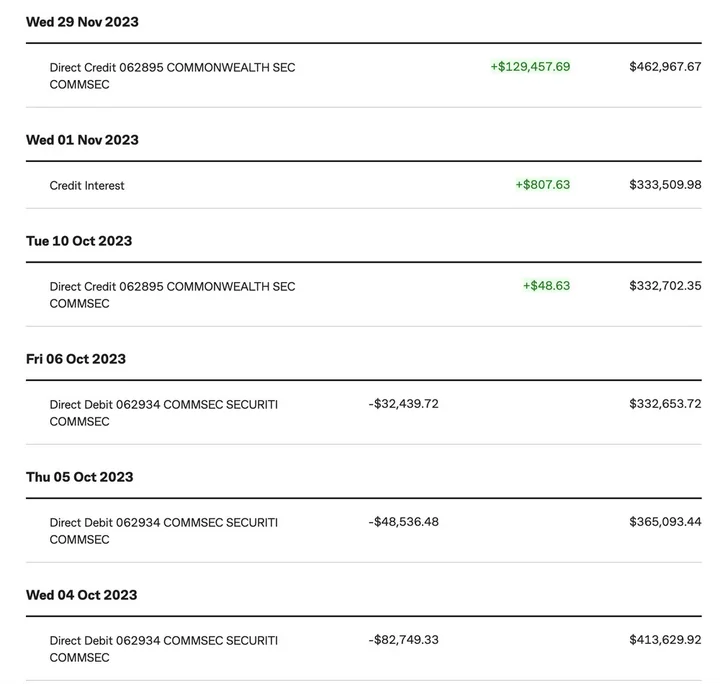This screenshot has width=720, height=684.
Task: Click the -$48,536.48 debit amount
Action: coord(403,522)
